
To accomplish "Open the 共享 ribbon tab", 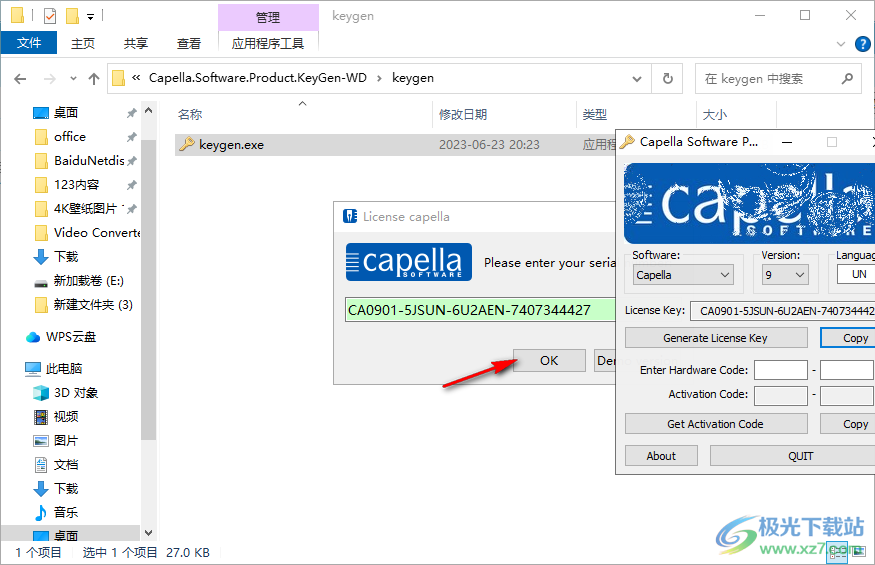I will [x=136, y=44].
